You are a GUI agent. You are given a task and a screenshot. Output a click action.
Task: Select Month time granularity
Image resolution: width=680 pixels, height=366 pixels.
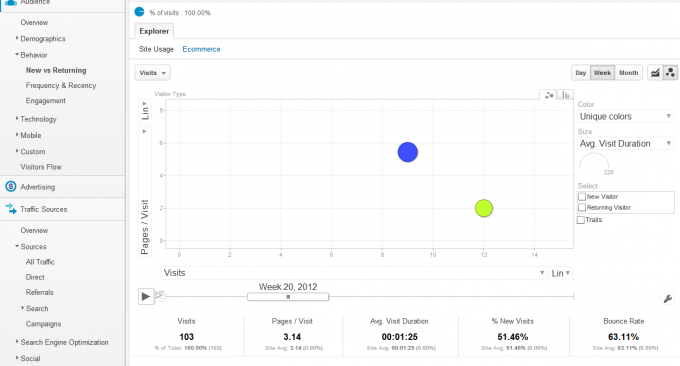(x=628, y=73)
